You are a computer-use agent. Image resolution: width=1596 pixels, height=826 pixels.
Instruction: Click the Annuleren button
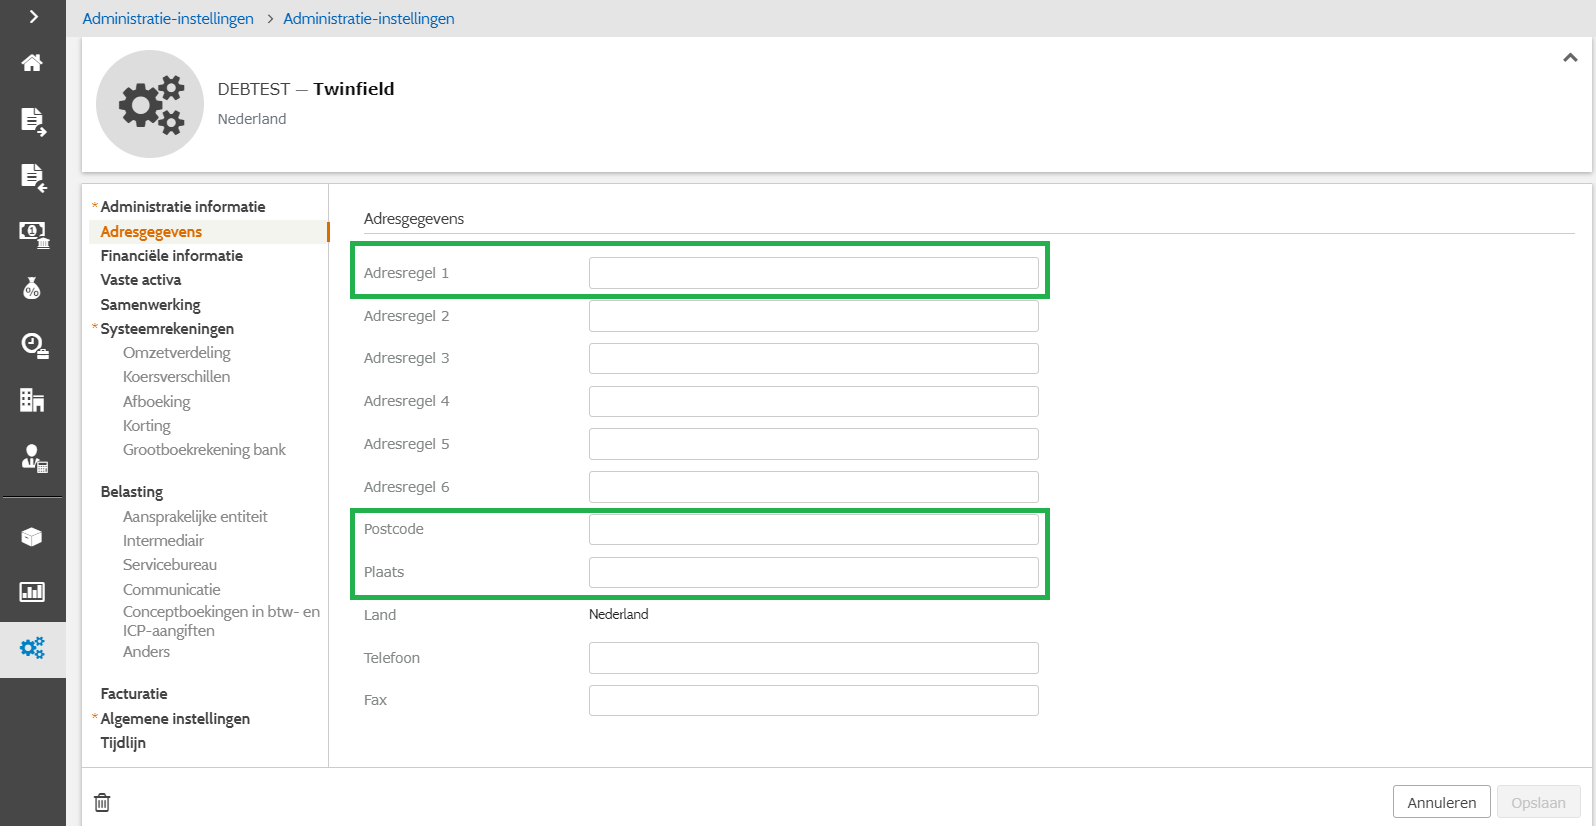tap(1441, 802)
